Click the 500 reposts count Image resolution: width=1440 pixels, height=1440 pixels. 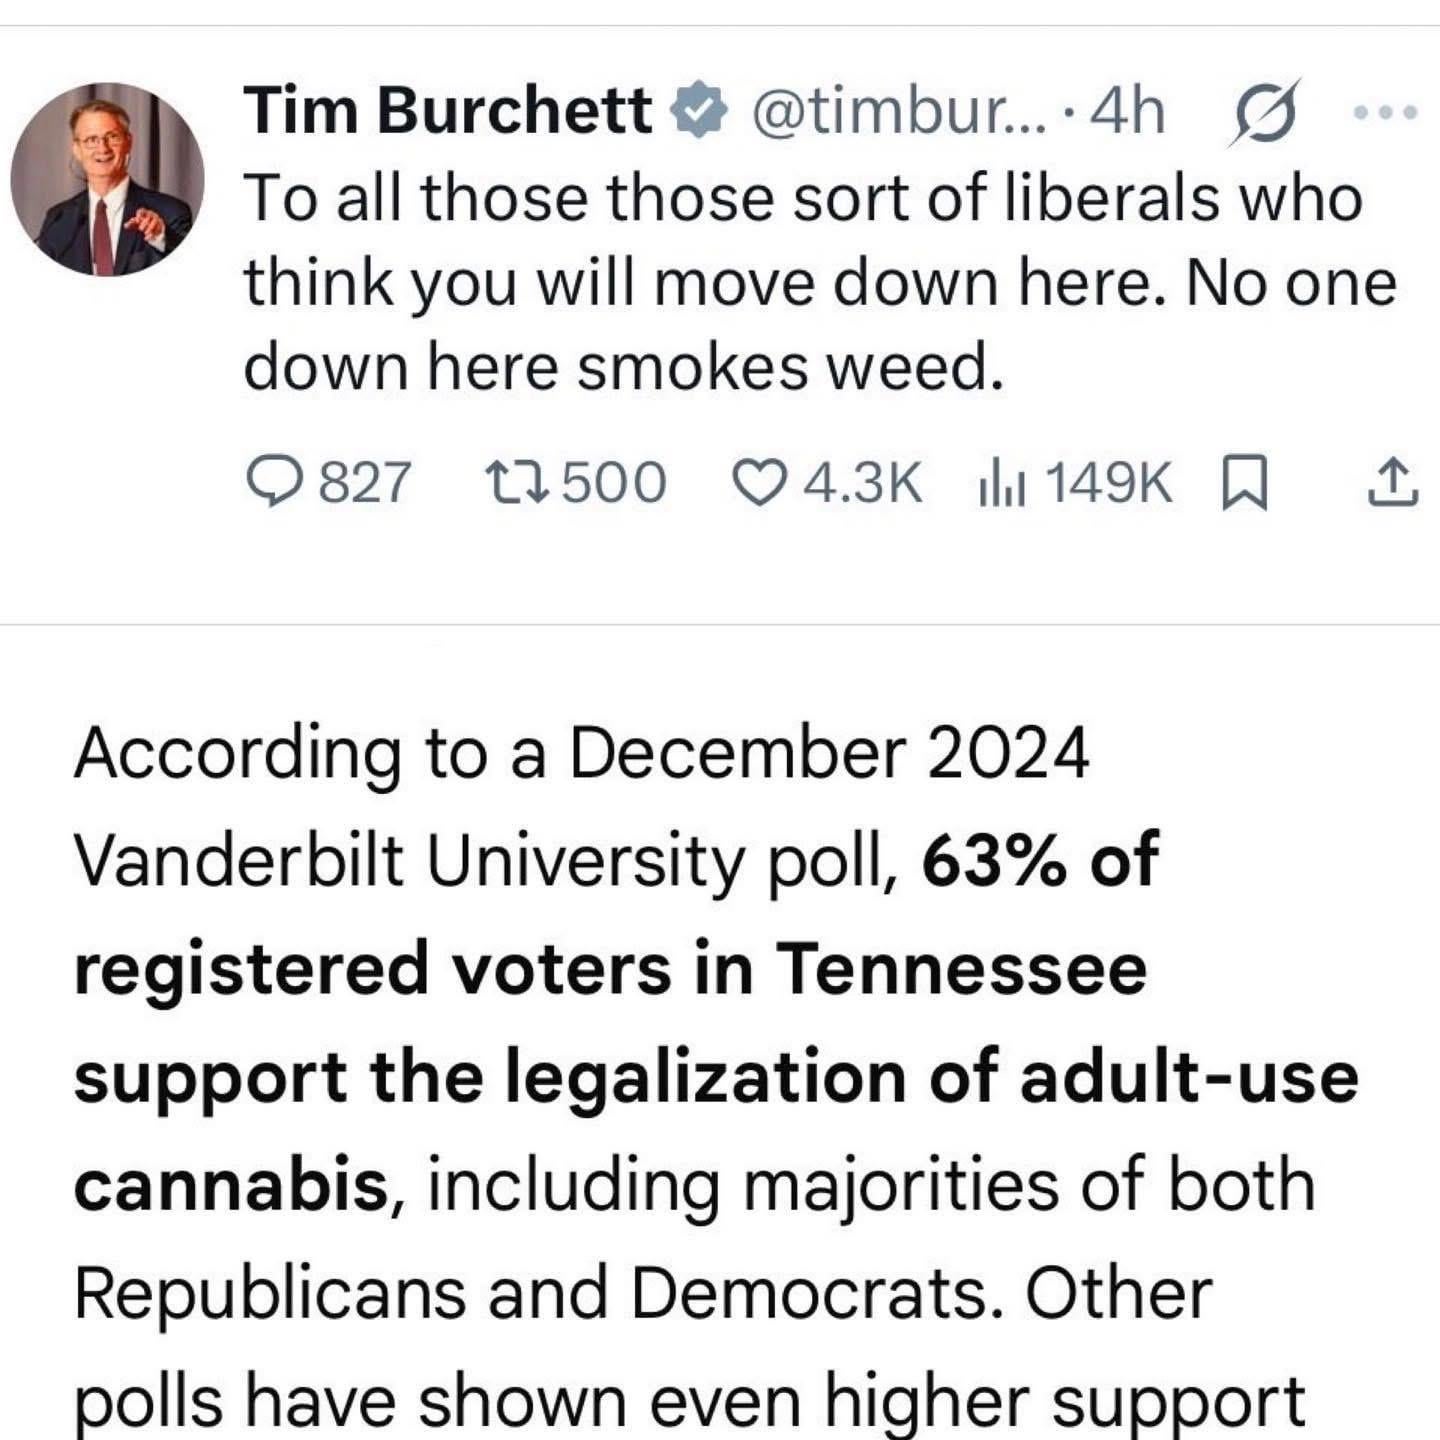[614, 483]
